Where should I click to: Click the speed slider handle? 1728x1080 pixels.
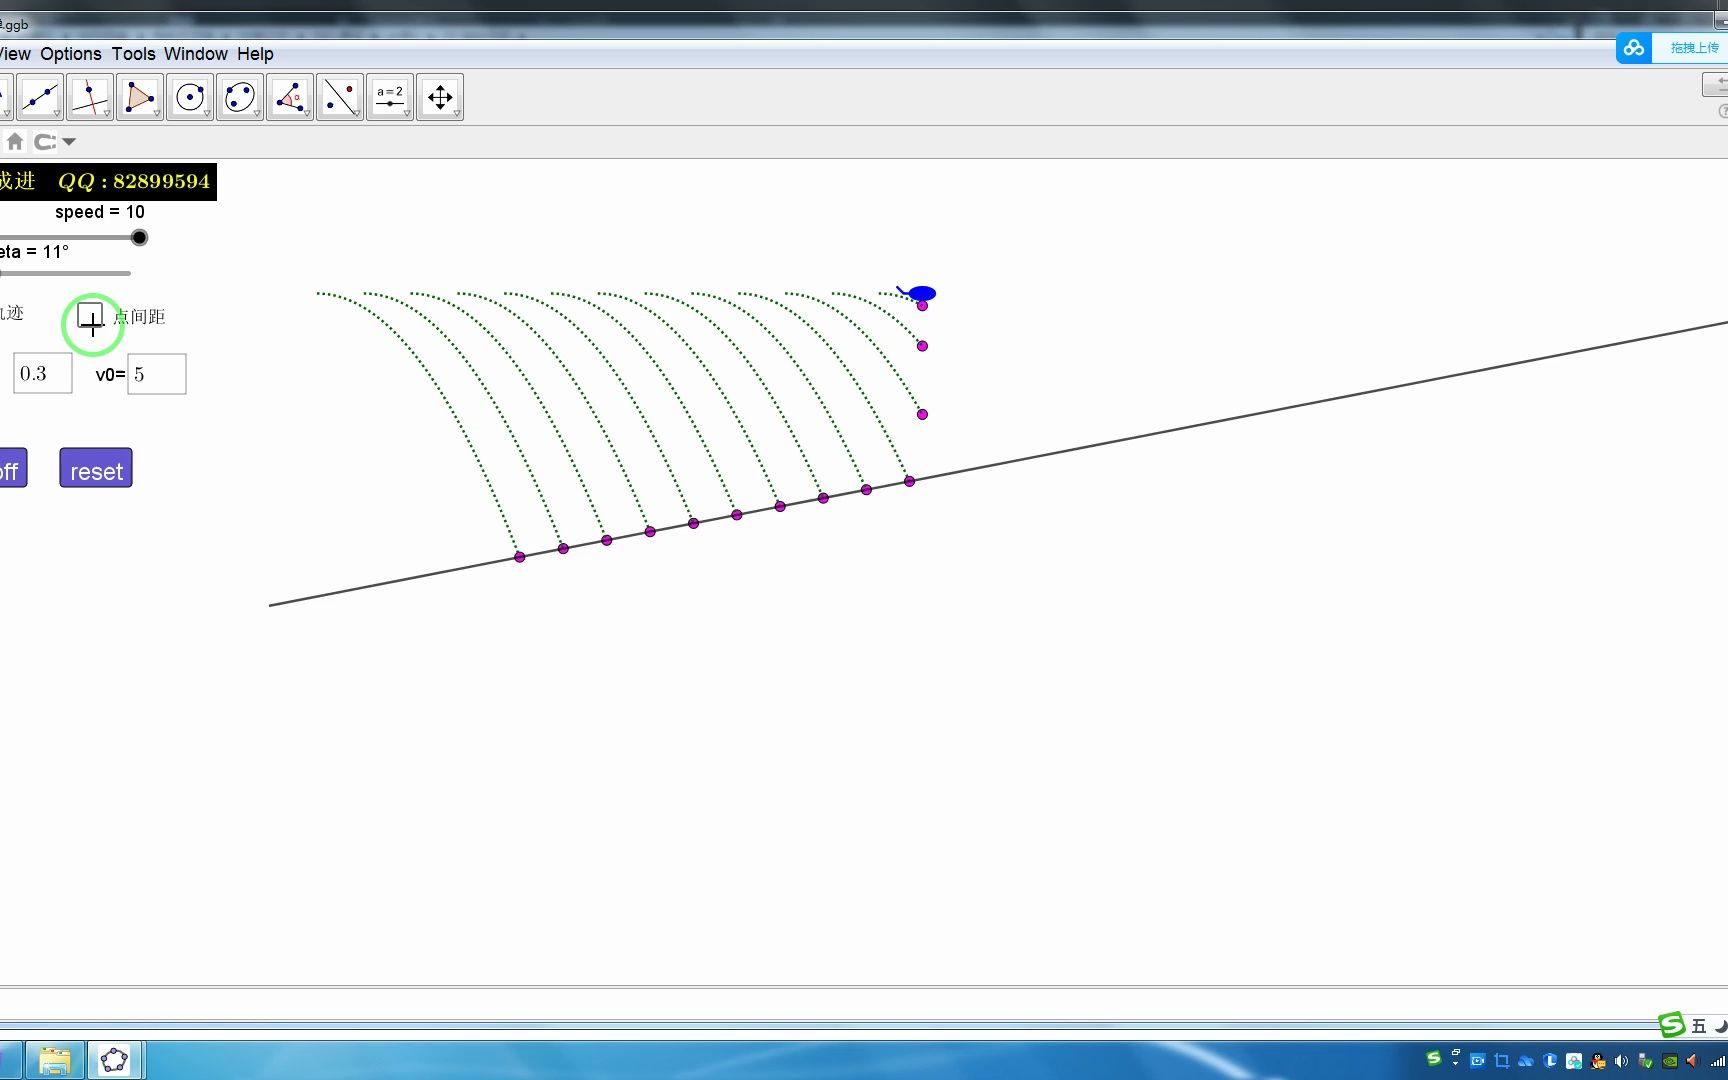(139, 237)
